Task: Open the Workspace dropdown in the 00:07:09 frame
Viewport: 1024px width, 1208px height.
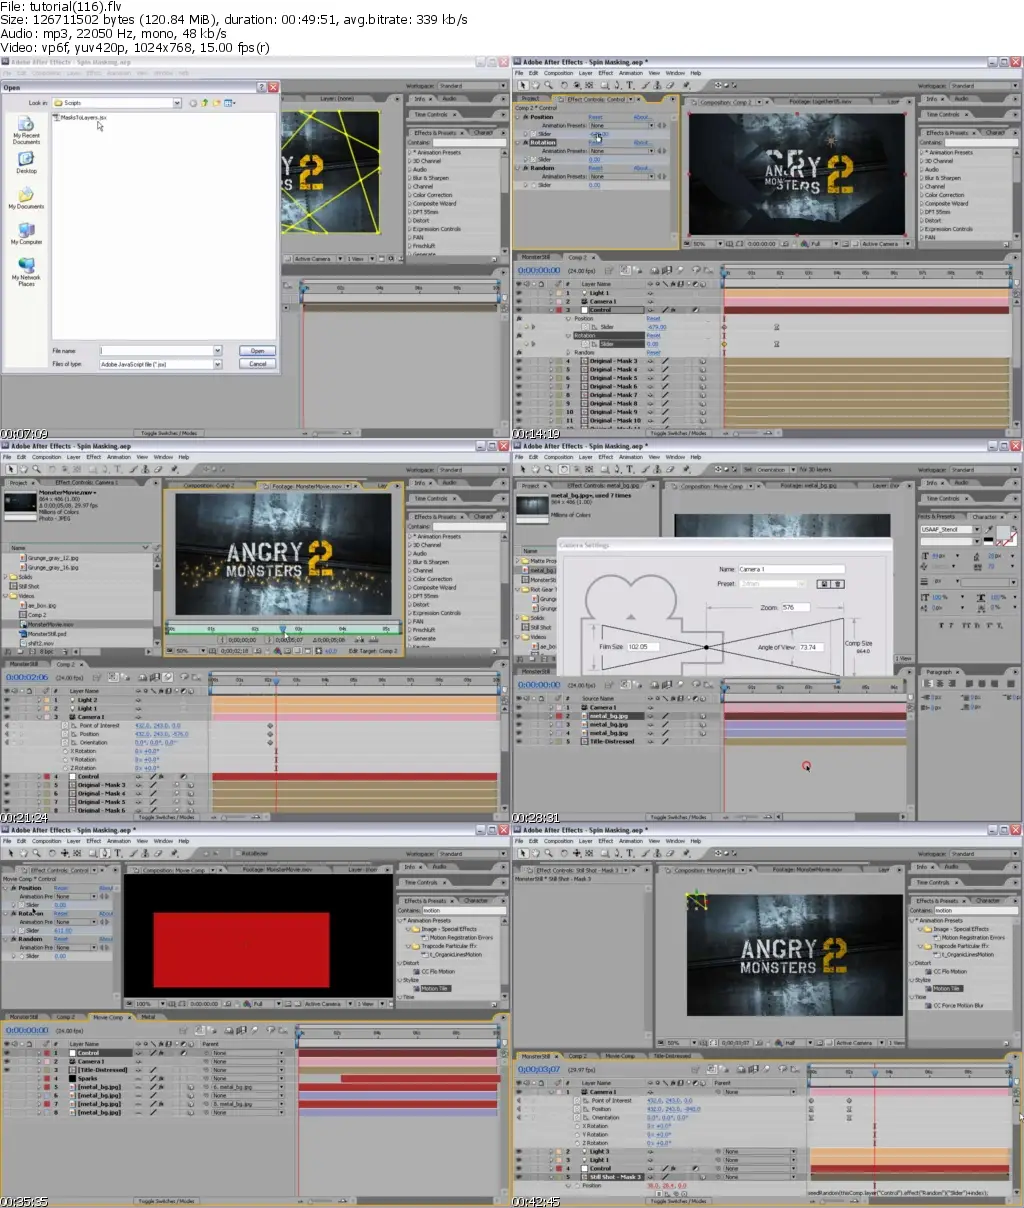Action: tap(472, 86)
